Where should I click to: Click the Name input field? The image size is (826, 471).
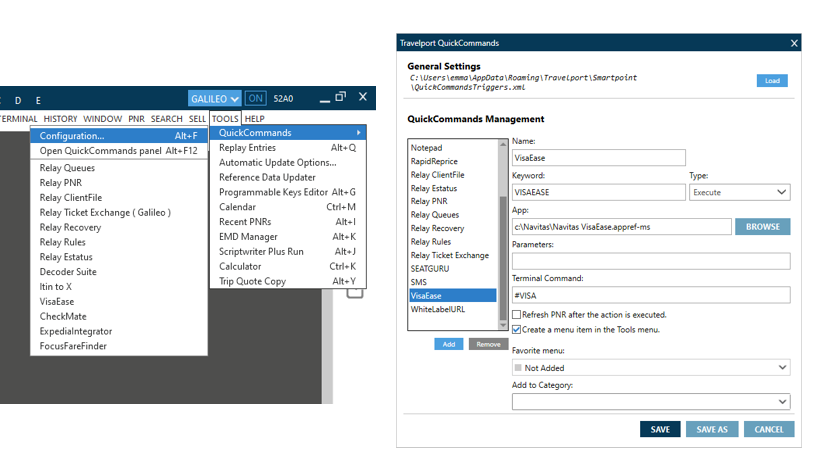(x=598, y=158)
